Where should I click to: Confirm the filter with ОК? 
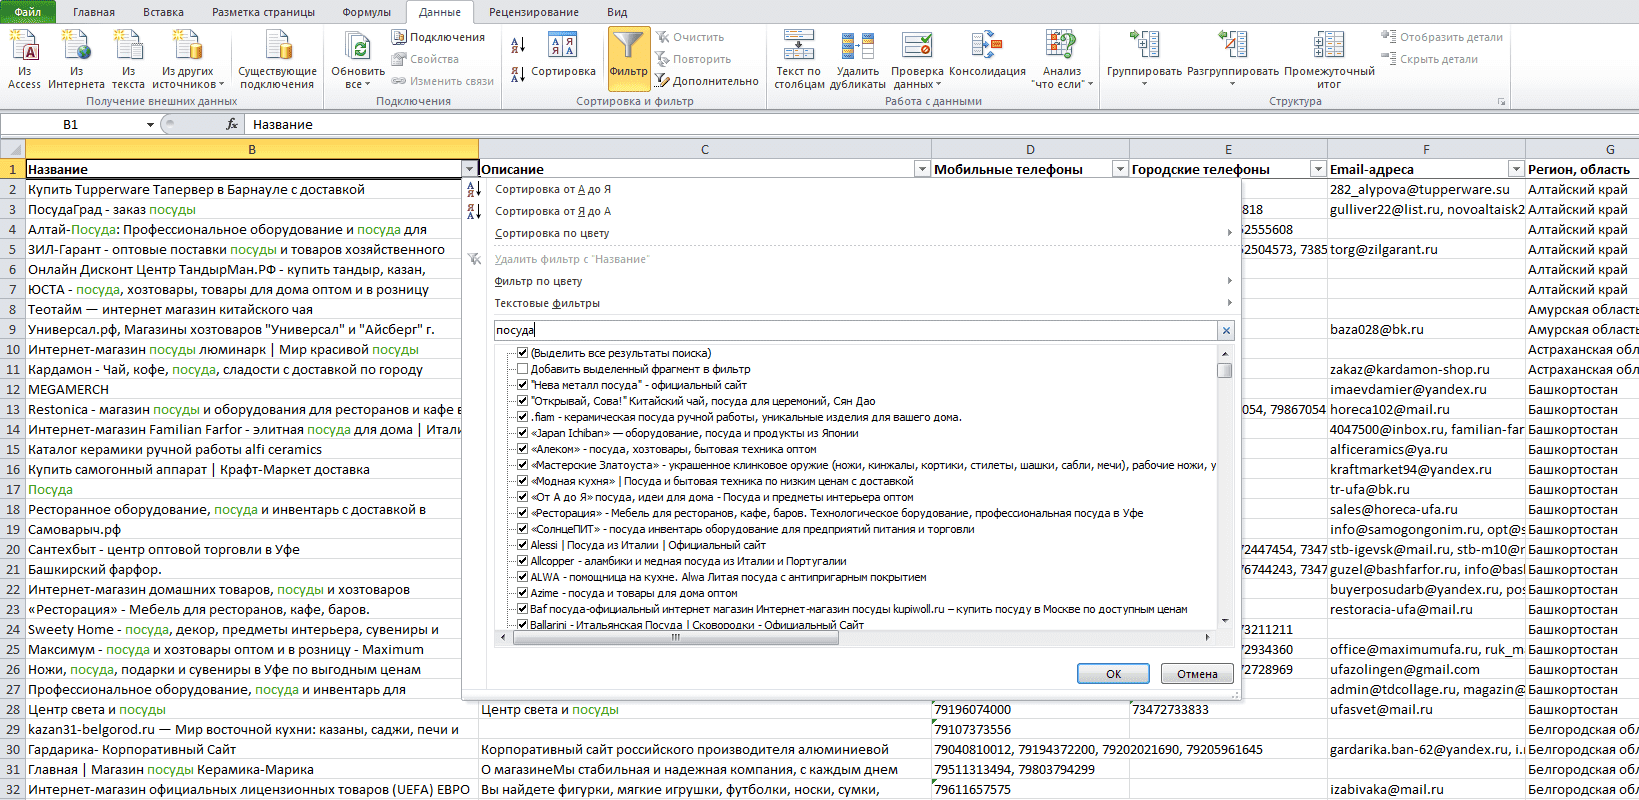[1113, 674]
